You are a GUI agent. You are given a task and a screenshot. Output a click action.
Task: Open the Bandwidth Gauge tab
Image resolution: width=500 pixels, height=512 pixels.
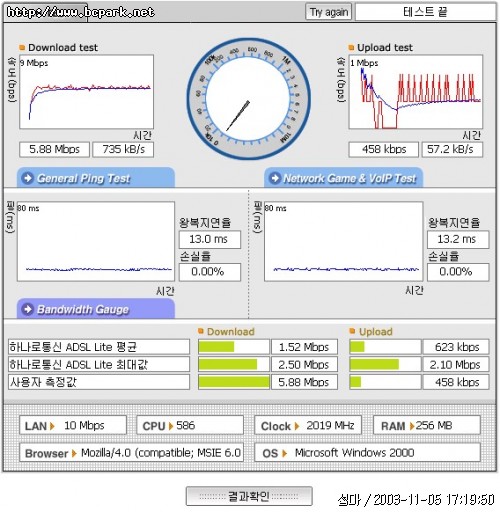[x=96, y=309]
